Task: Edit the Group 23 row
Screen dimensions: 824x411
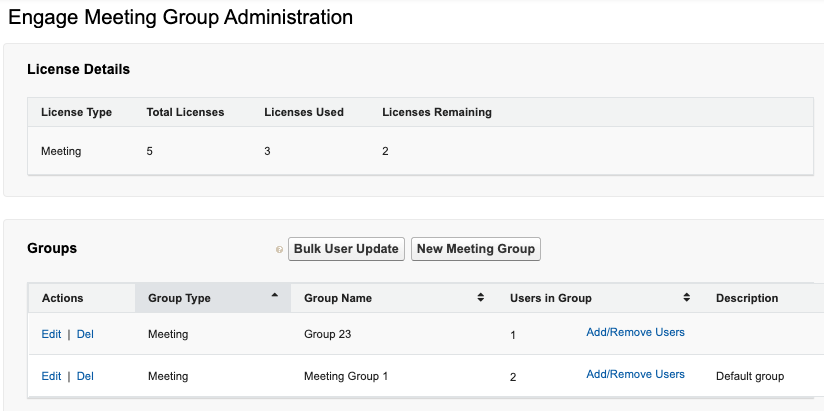Action: [51, 334]
